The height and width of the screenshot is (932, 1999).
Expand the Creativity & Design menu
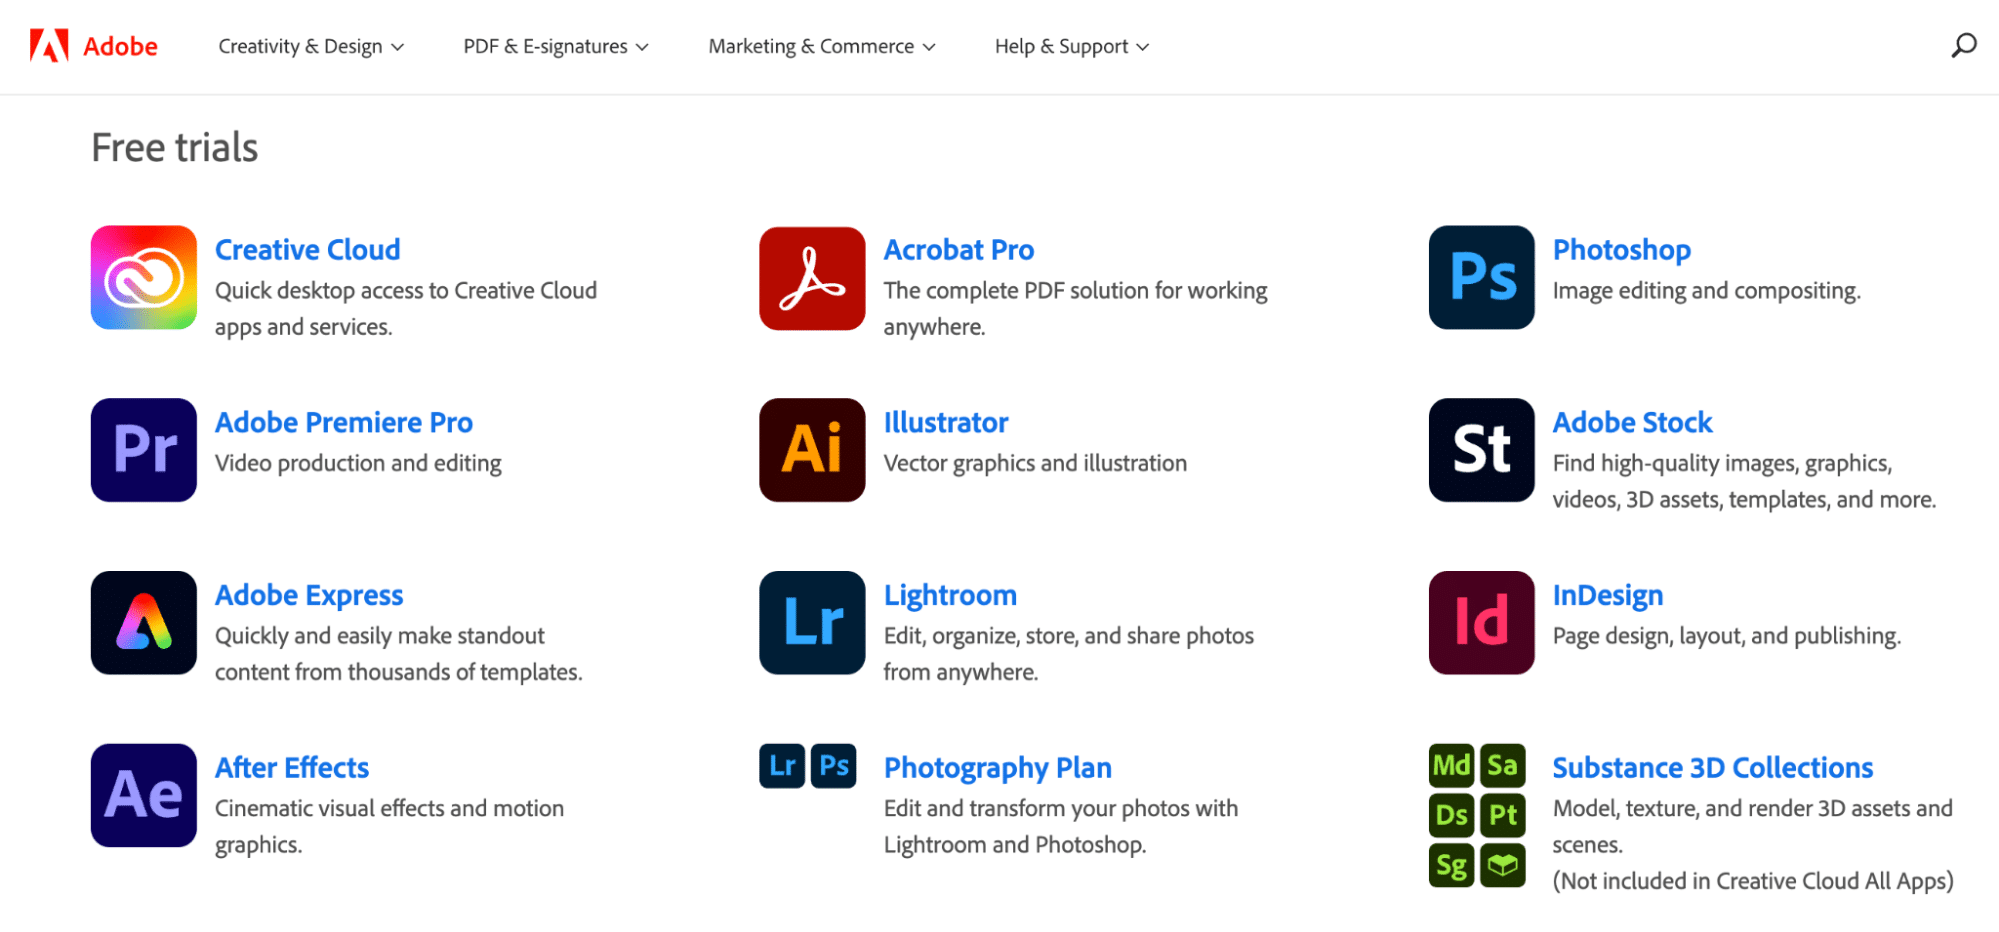point(311,46)
